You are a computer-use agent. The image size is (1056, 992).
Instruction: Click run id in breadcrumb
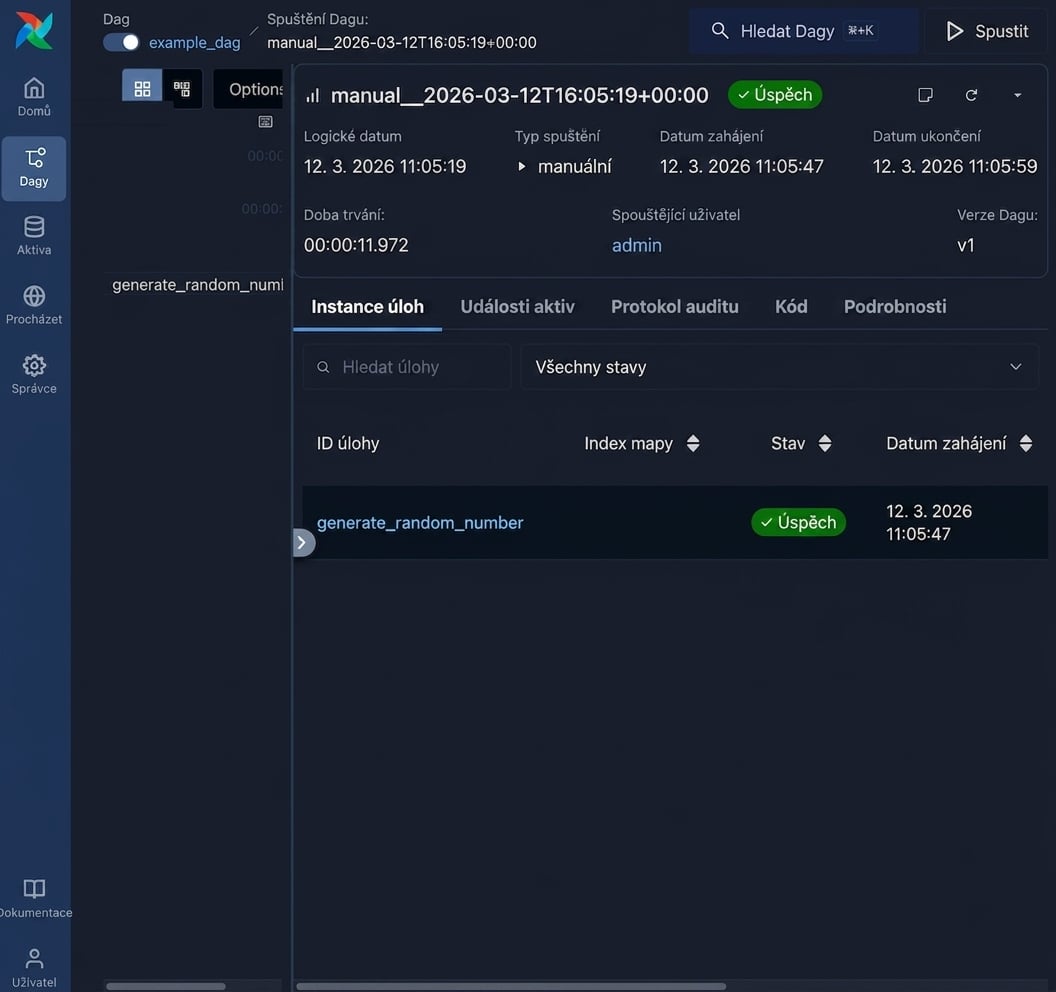click(401, 42)
